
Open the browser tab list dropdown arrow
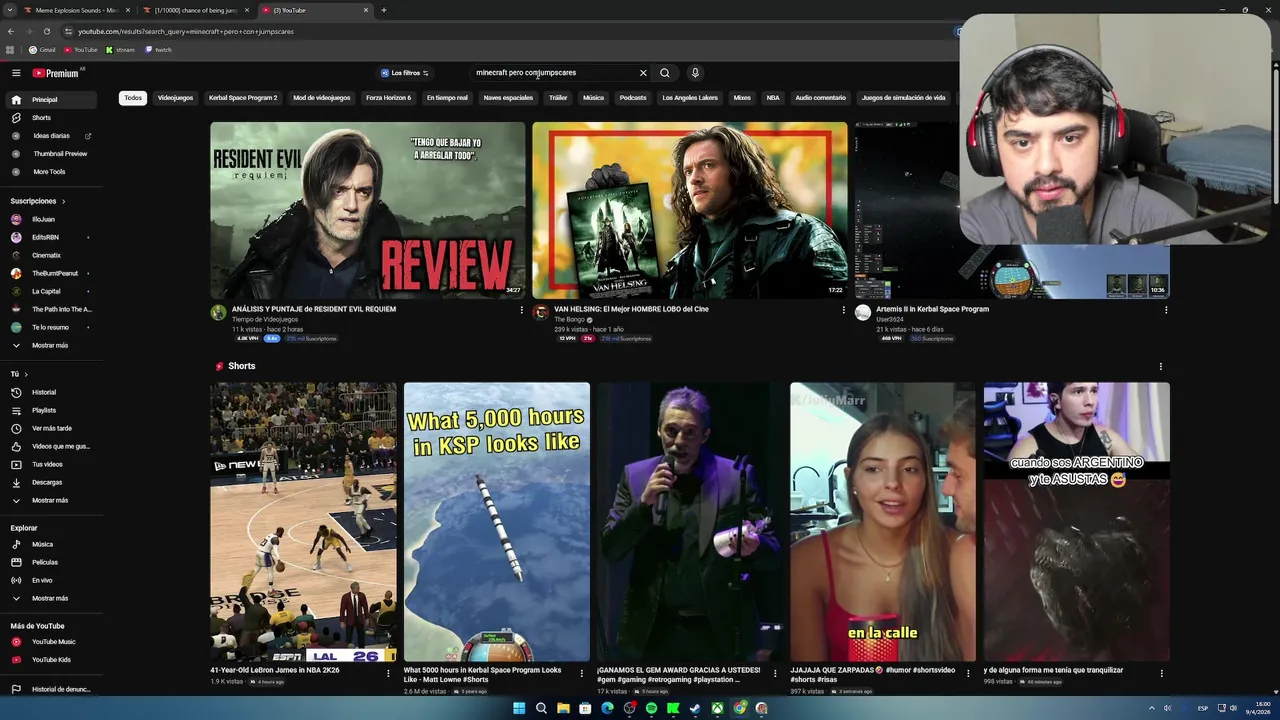[x=9, y=10]
